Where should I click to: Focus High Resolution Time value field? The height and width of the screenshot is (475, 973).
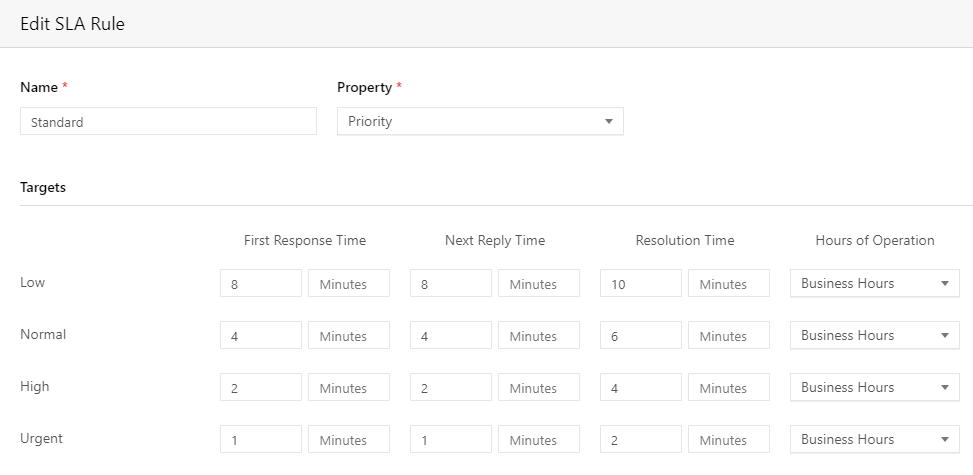pos(640,388)
